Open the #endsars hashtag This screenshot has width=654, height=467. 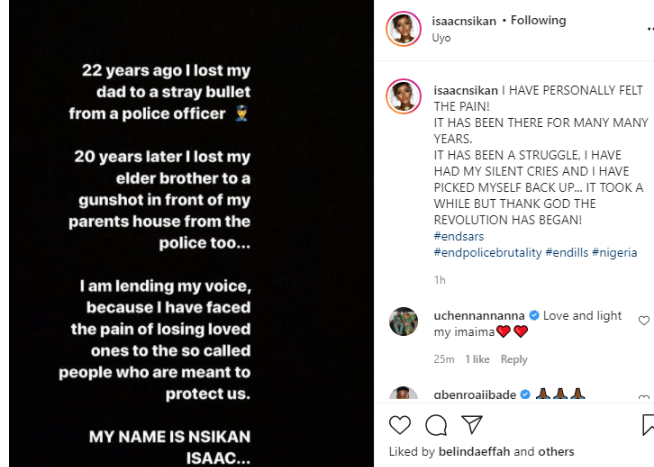click(459, 236)
